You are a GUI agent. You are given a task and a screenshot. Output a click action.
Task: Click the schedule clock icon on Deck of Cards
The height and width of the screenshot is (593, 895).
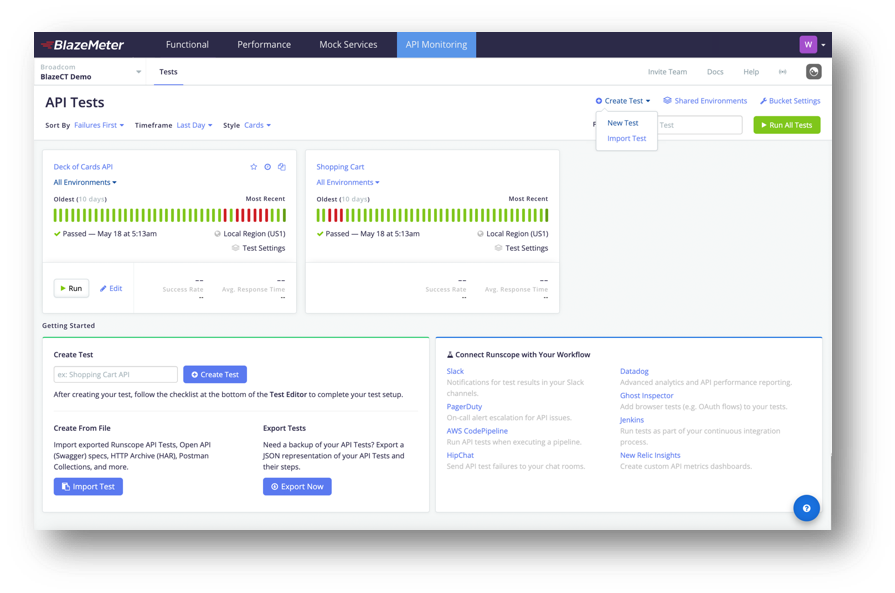click(x=268, y=167)
